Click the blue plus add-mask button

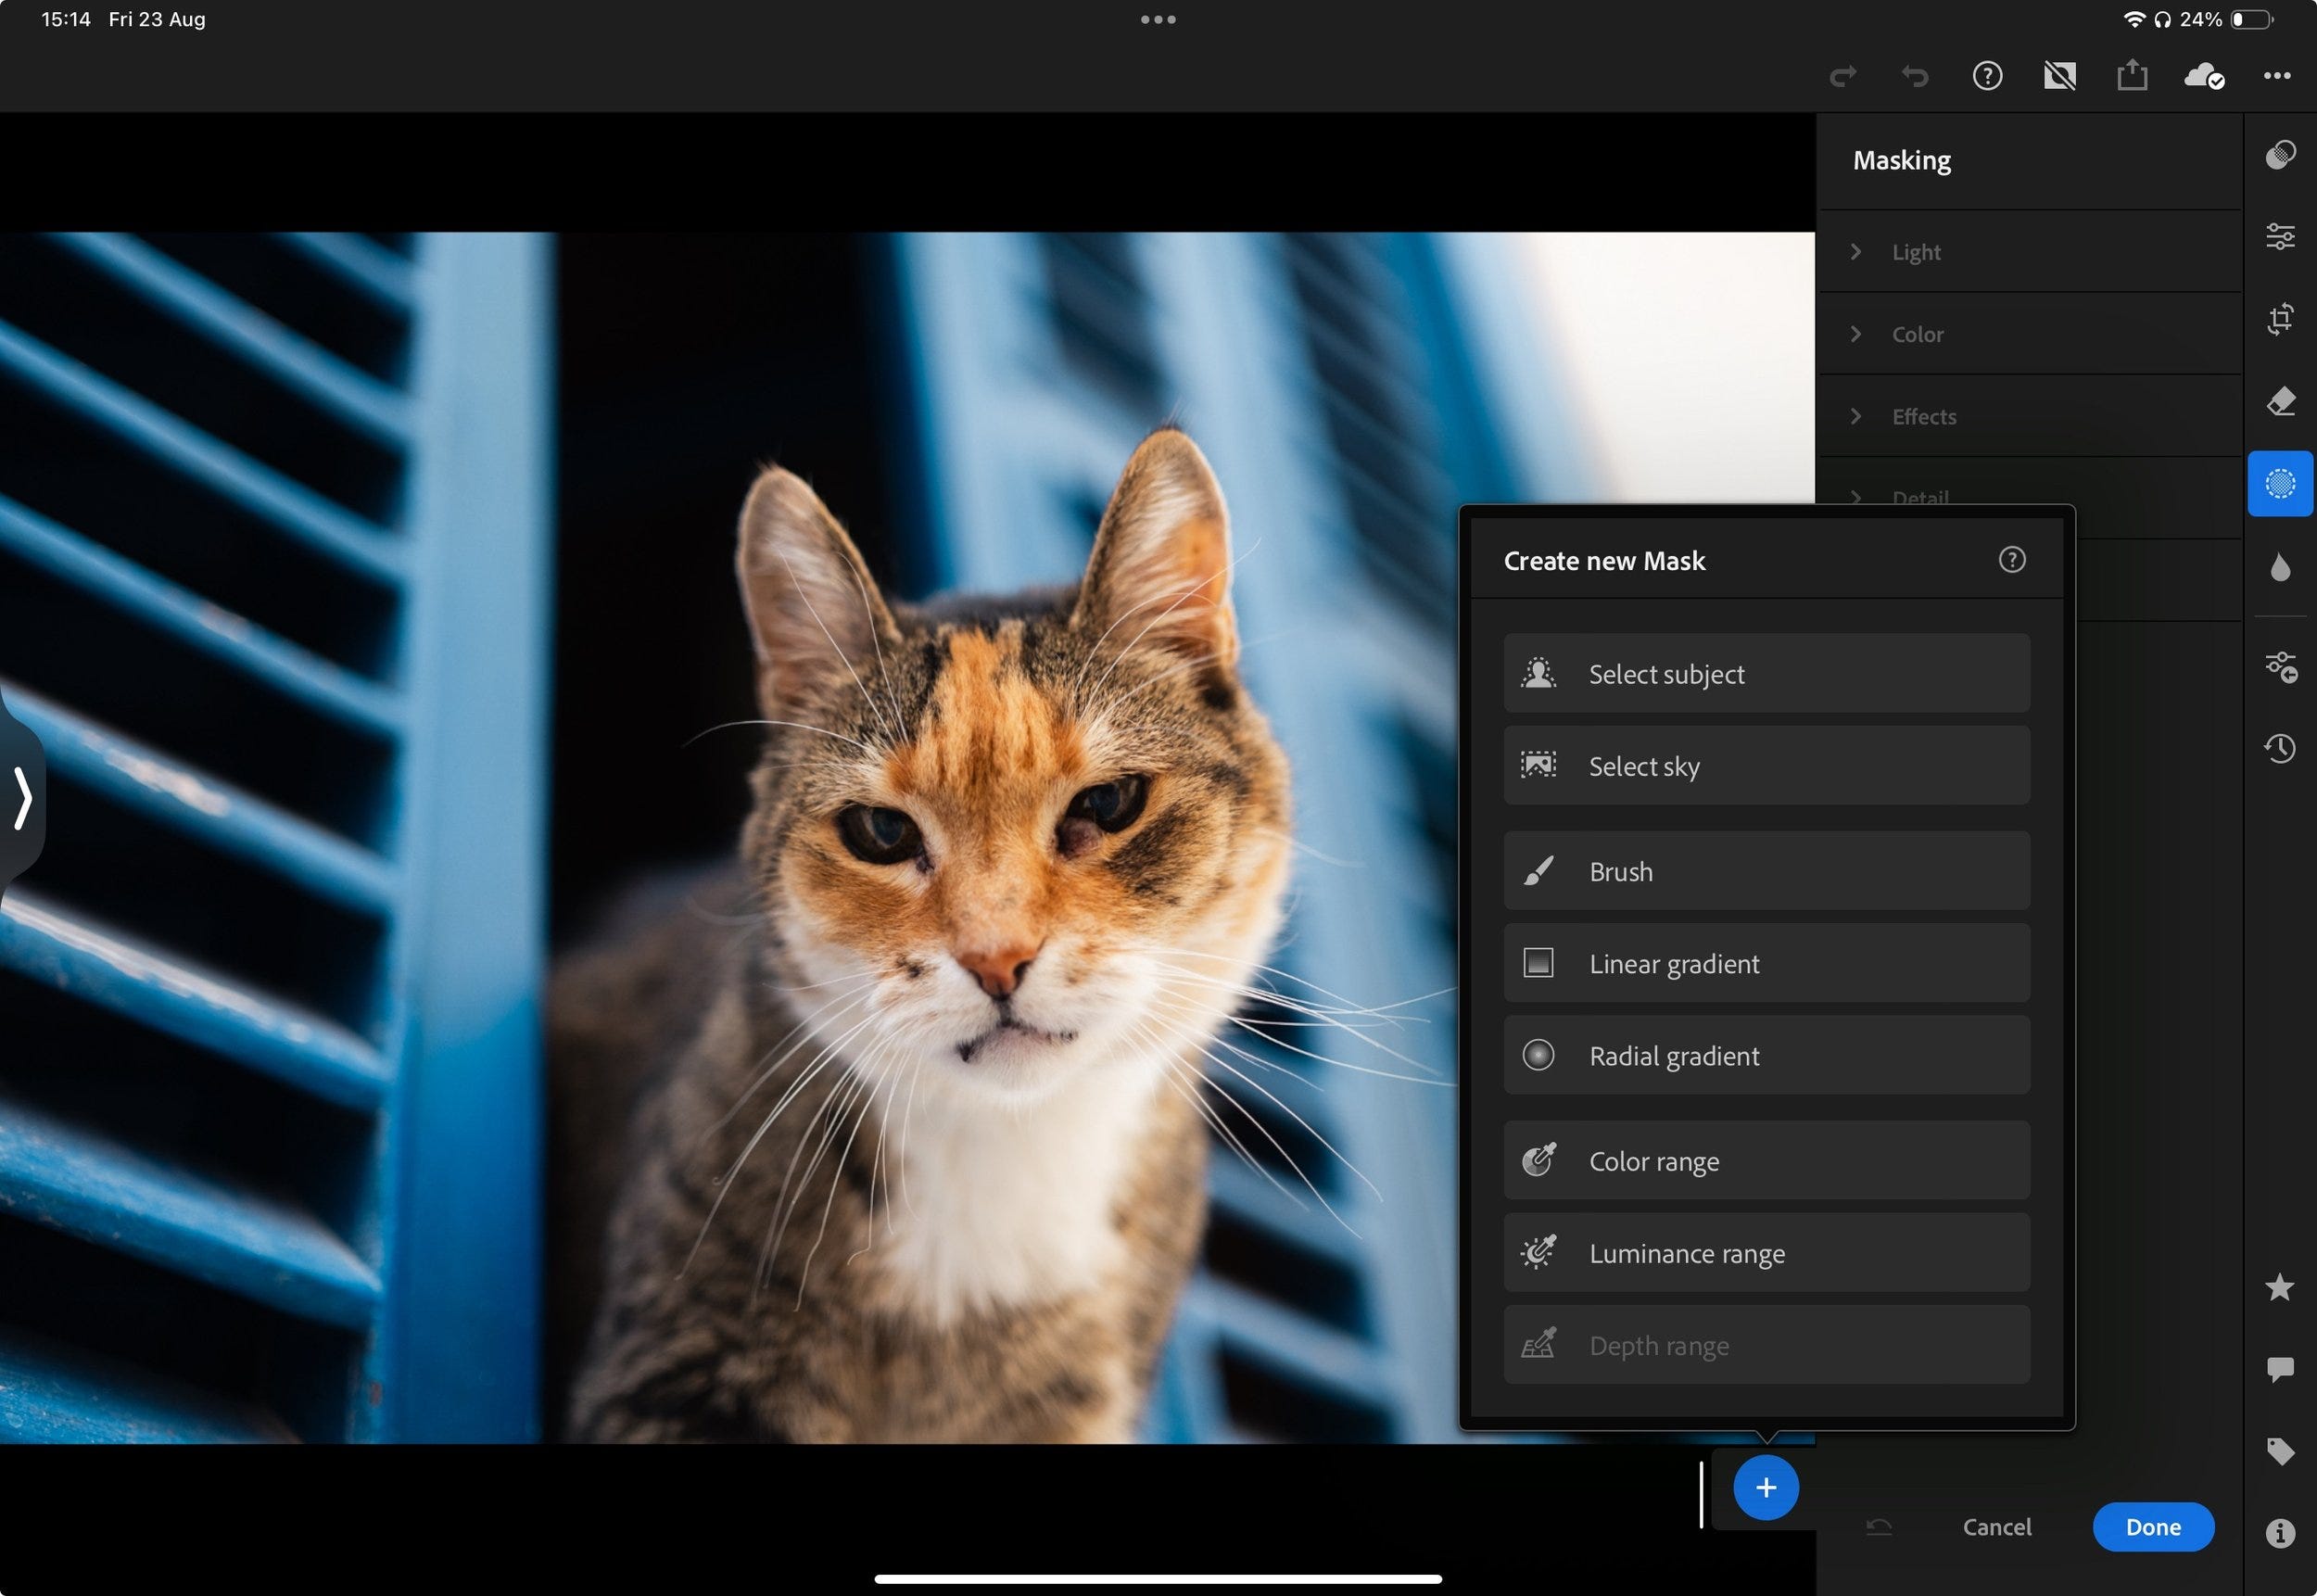tap(1765, 1488)
